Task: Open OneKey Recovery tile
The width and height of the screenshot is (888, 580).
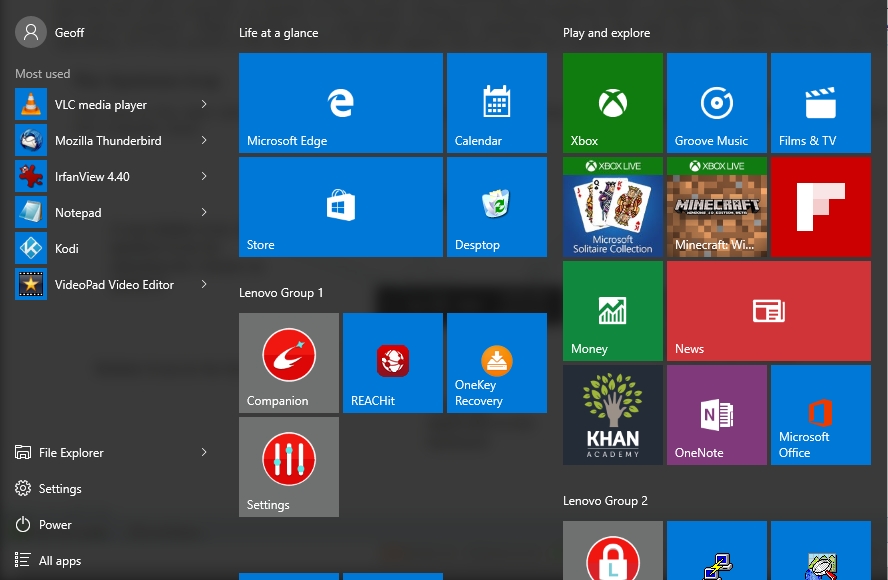Action: click(496, 363)
